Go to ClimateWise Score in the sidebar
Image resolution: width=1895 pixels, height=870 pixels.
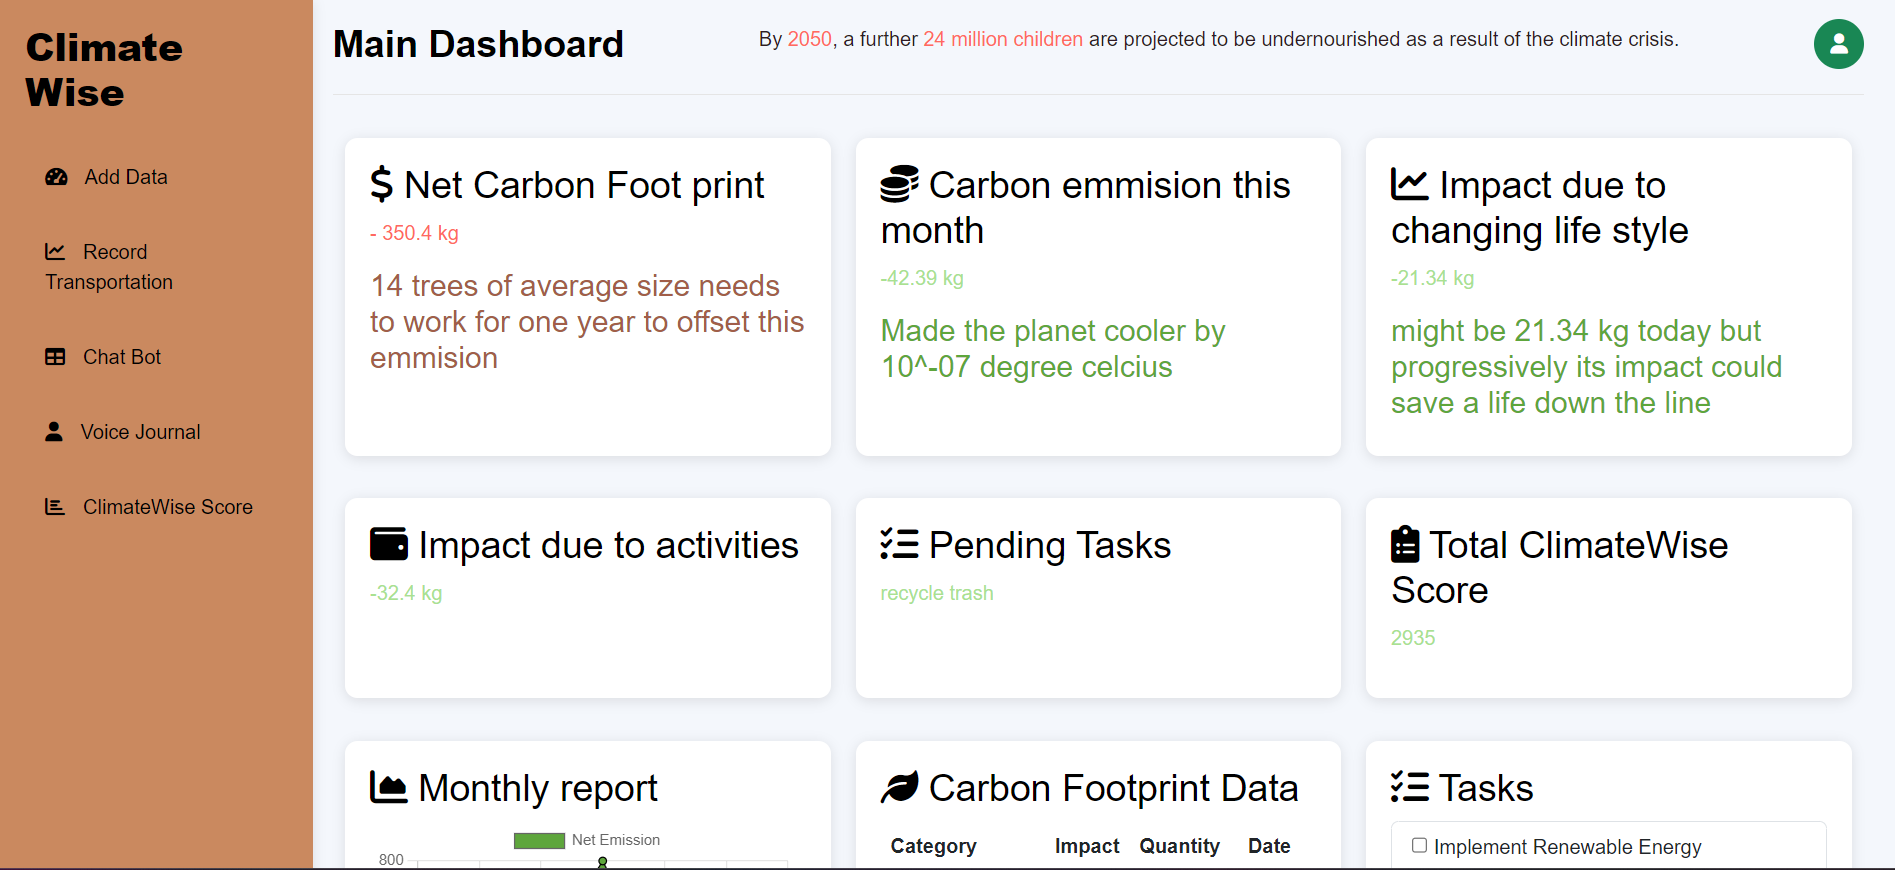(168, 507)
